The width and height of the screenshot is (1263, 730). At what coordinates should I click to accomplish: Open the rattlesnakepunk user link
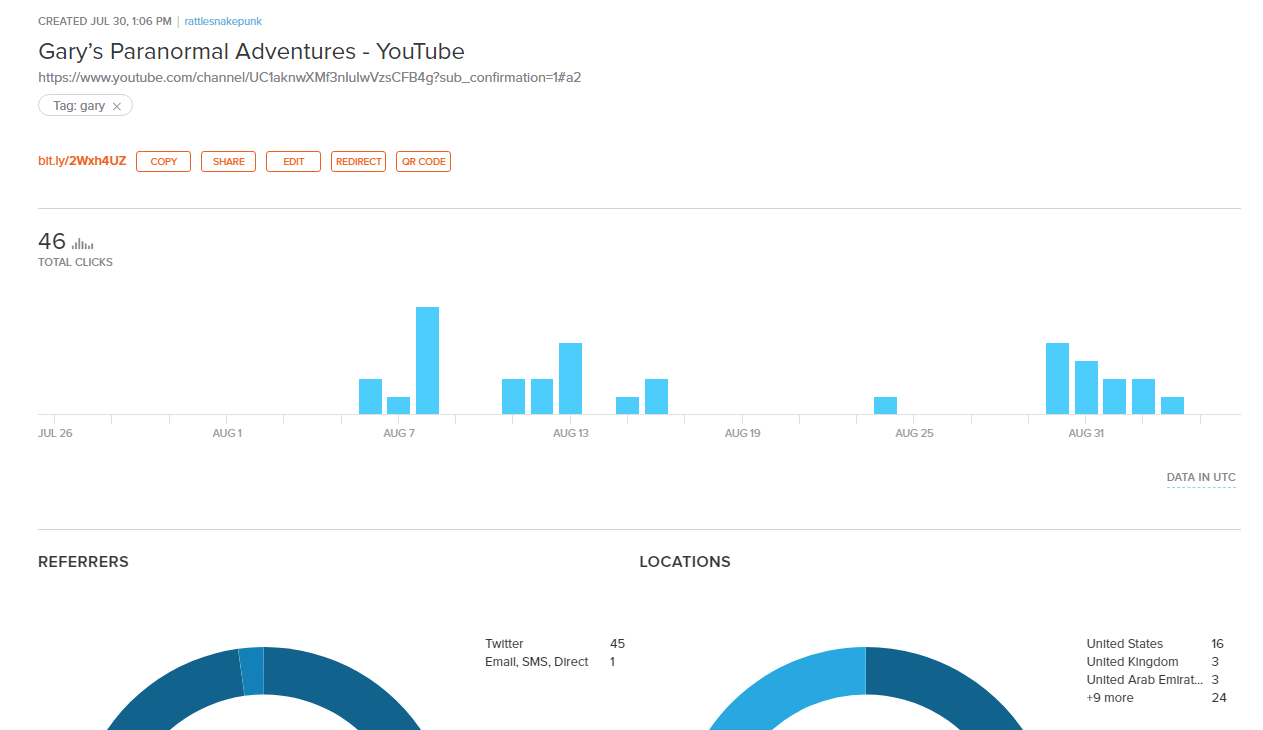click(223, 21)
